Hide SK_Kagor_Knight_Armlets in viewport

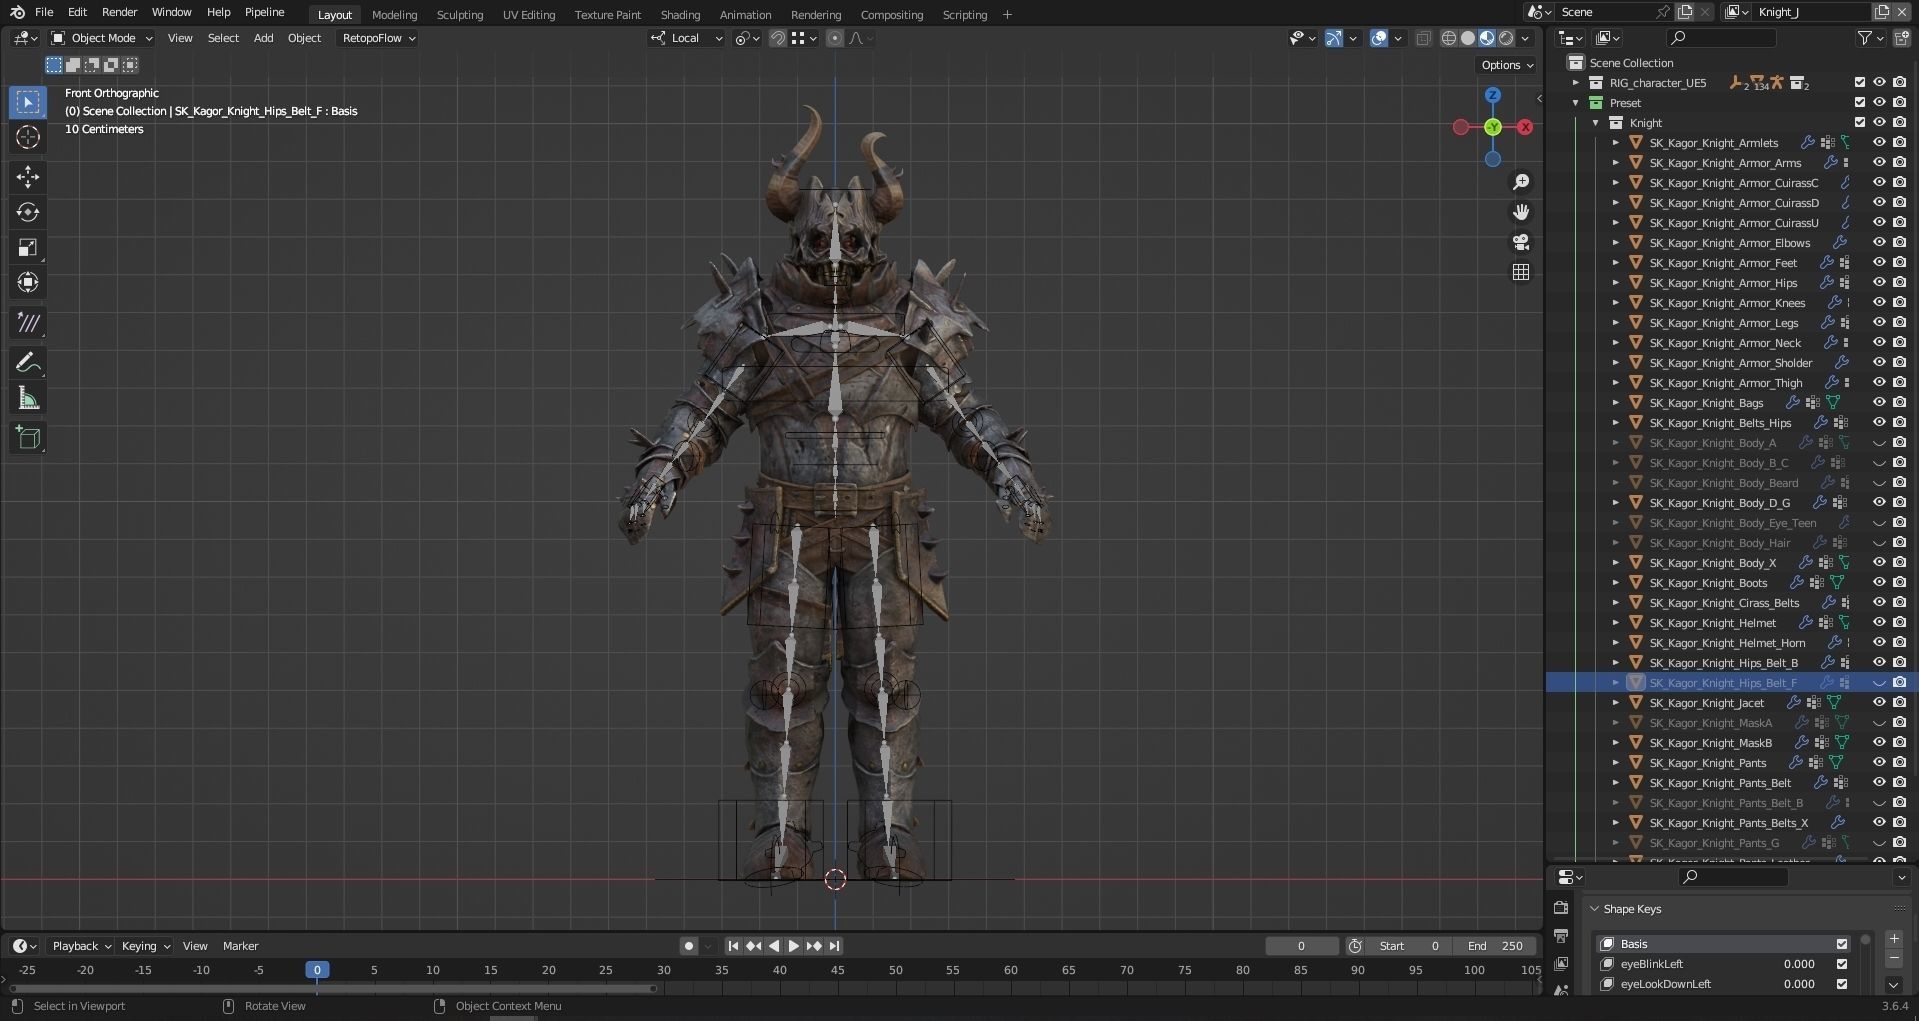coord(1879,143)
